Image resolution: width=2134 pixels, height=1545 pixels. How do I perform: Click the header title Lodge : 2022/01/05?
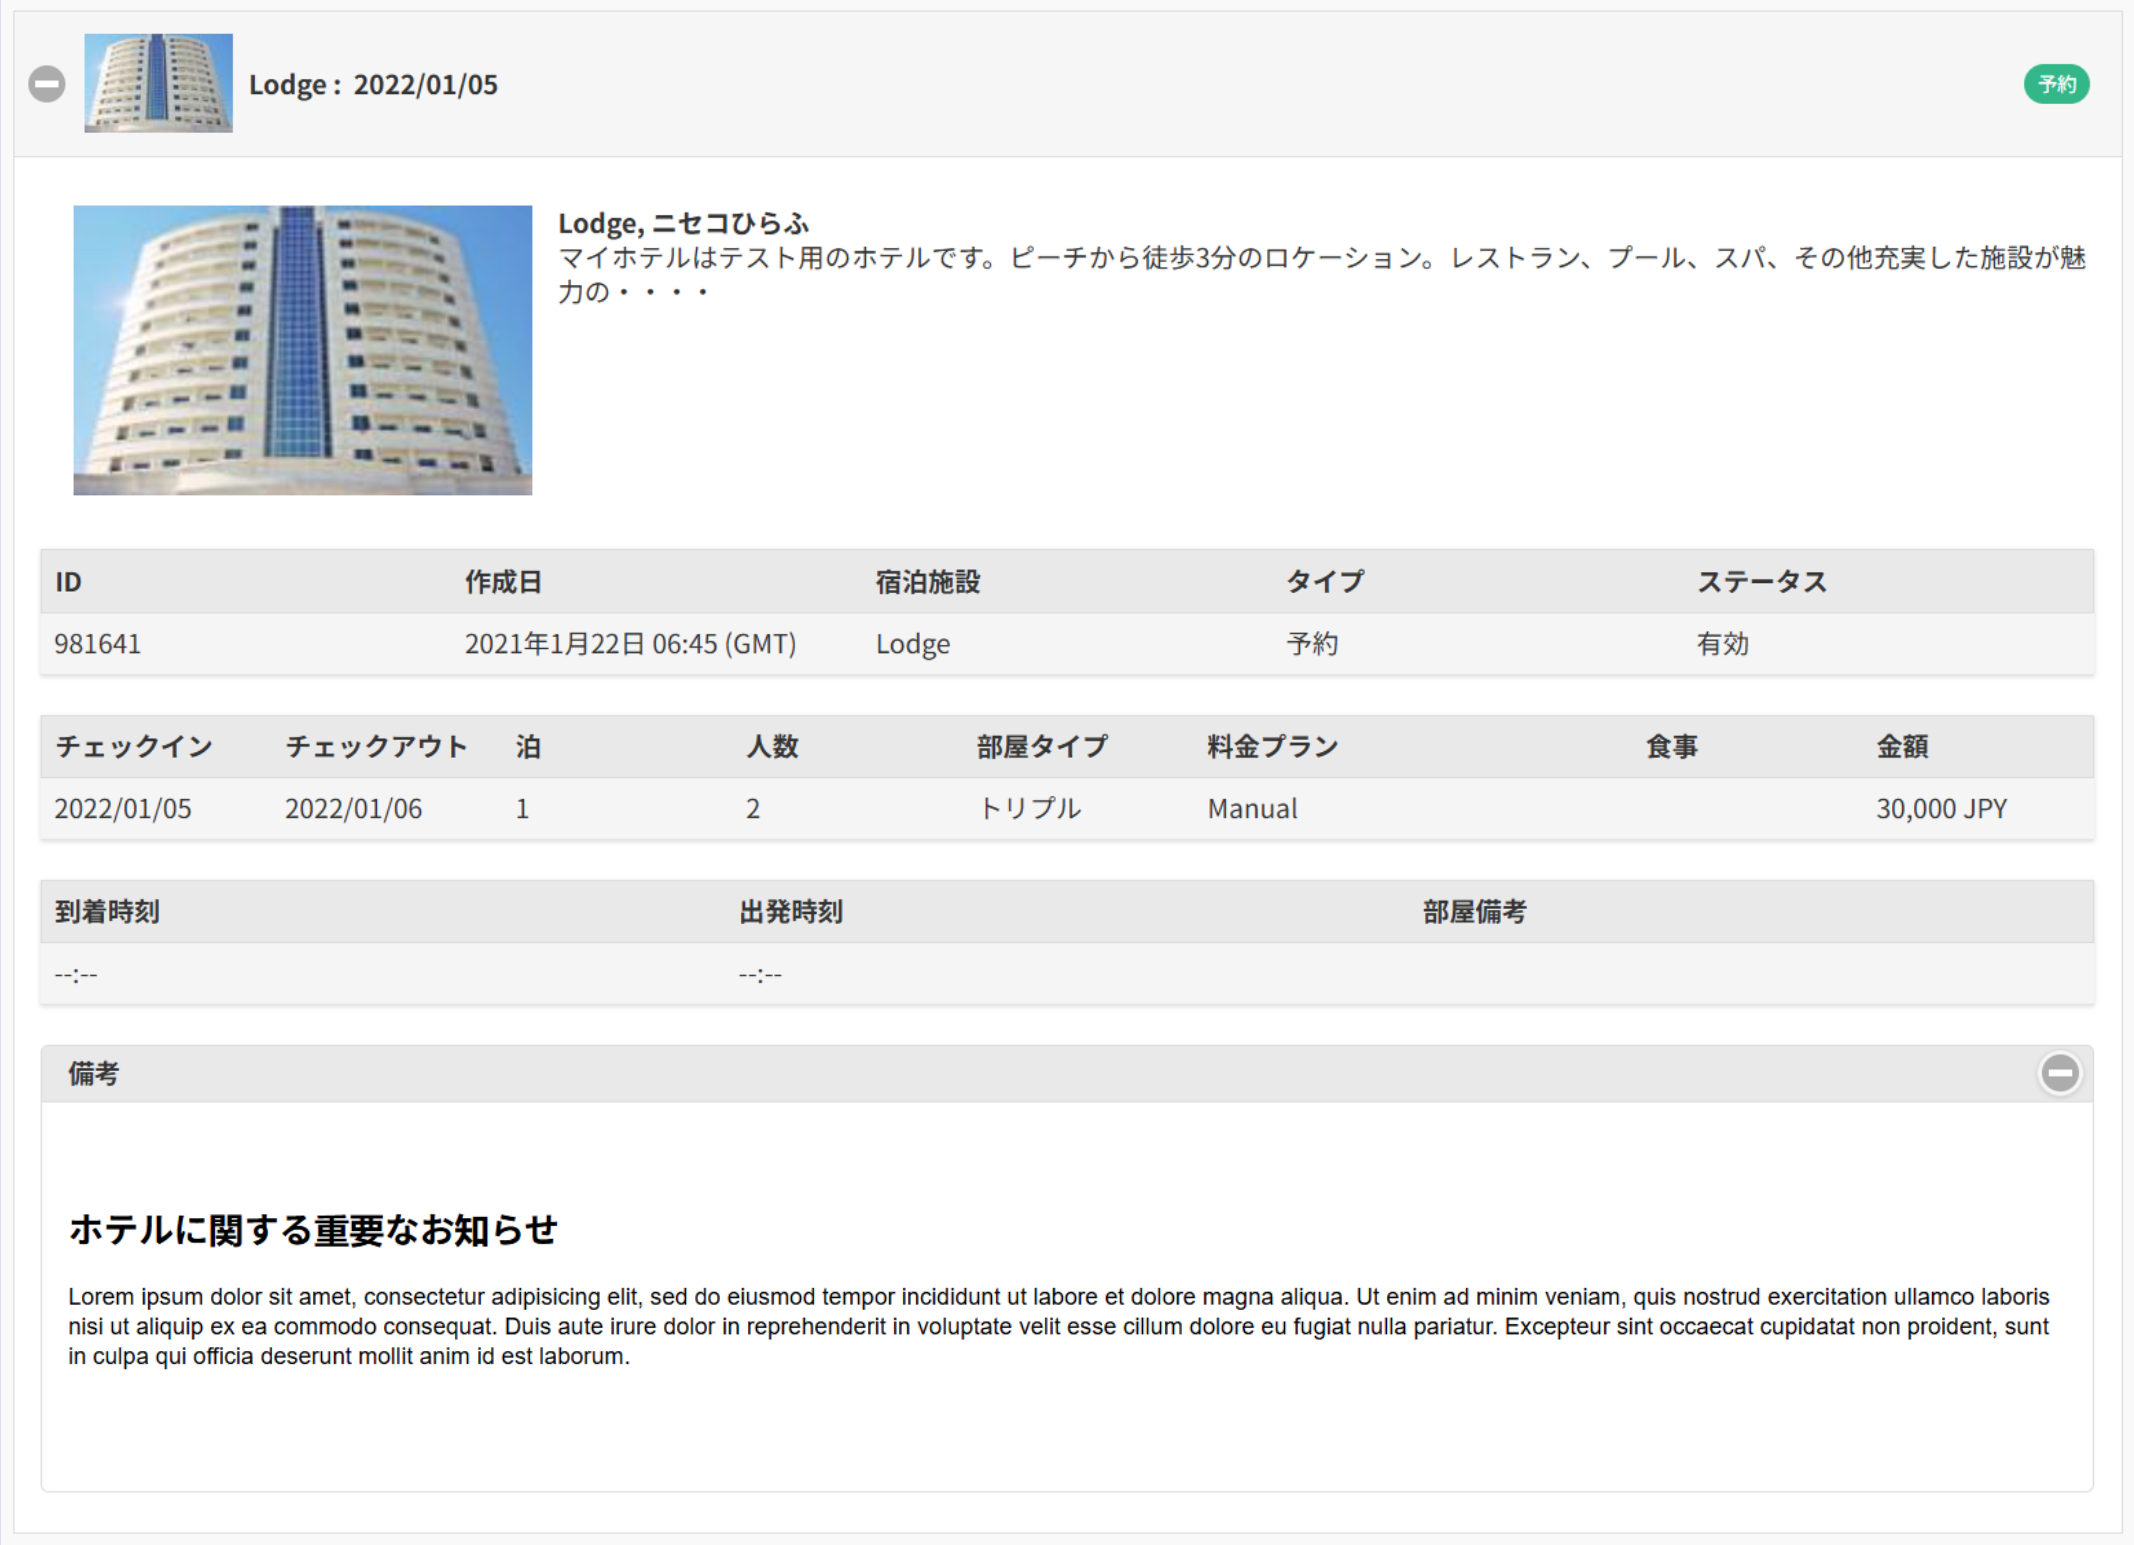point(373,85)
